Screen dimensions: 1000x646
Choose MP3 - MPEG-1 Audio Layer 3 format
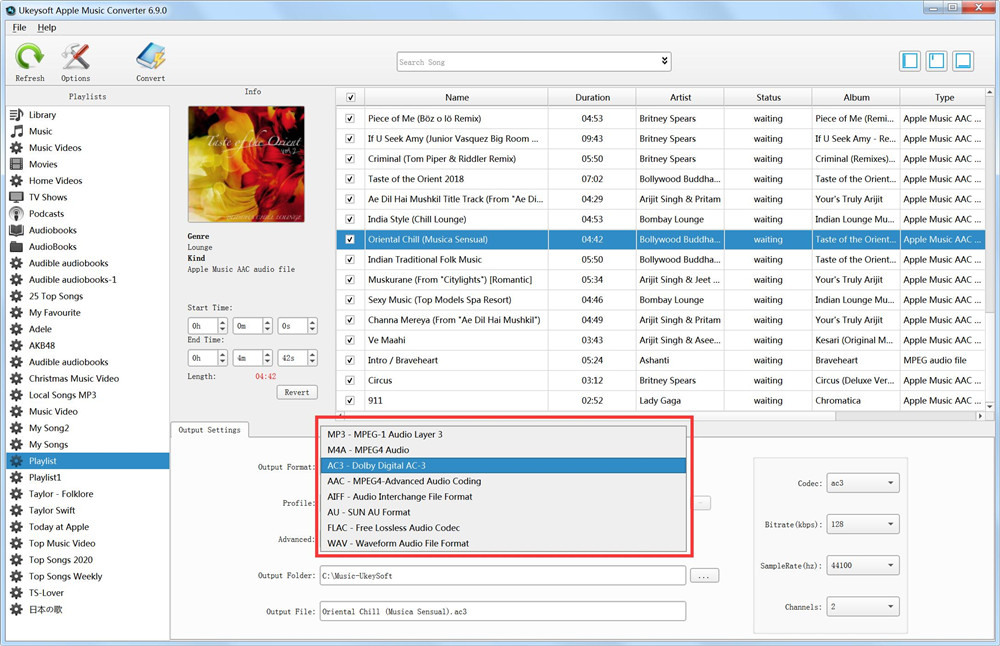503,434
